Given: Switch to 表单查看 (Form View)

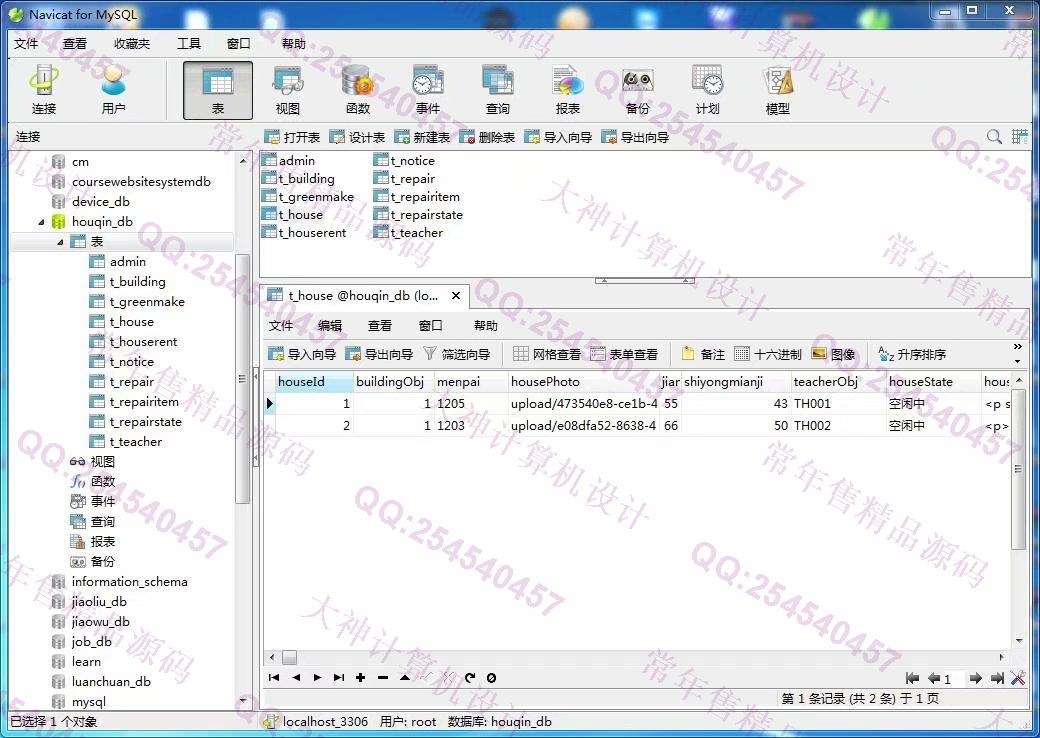Looking at the screenshot, I should 624,354.
